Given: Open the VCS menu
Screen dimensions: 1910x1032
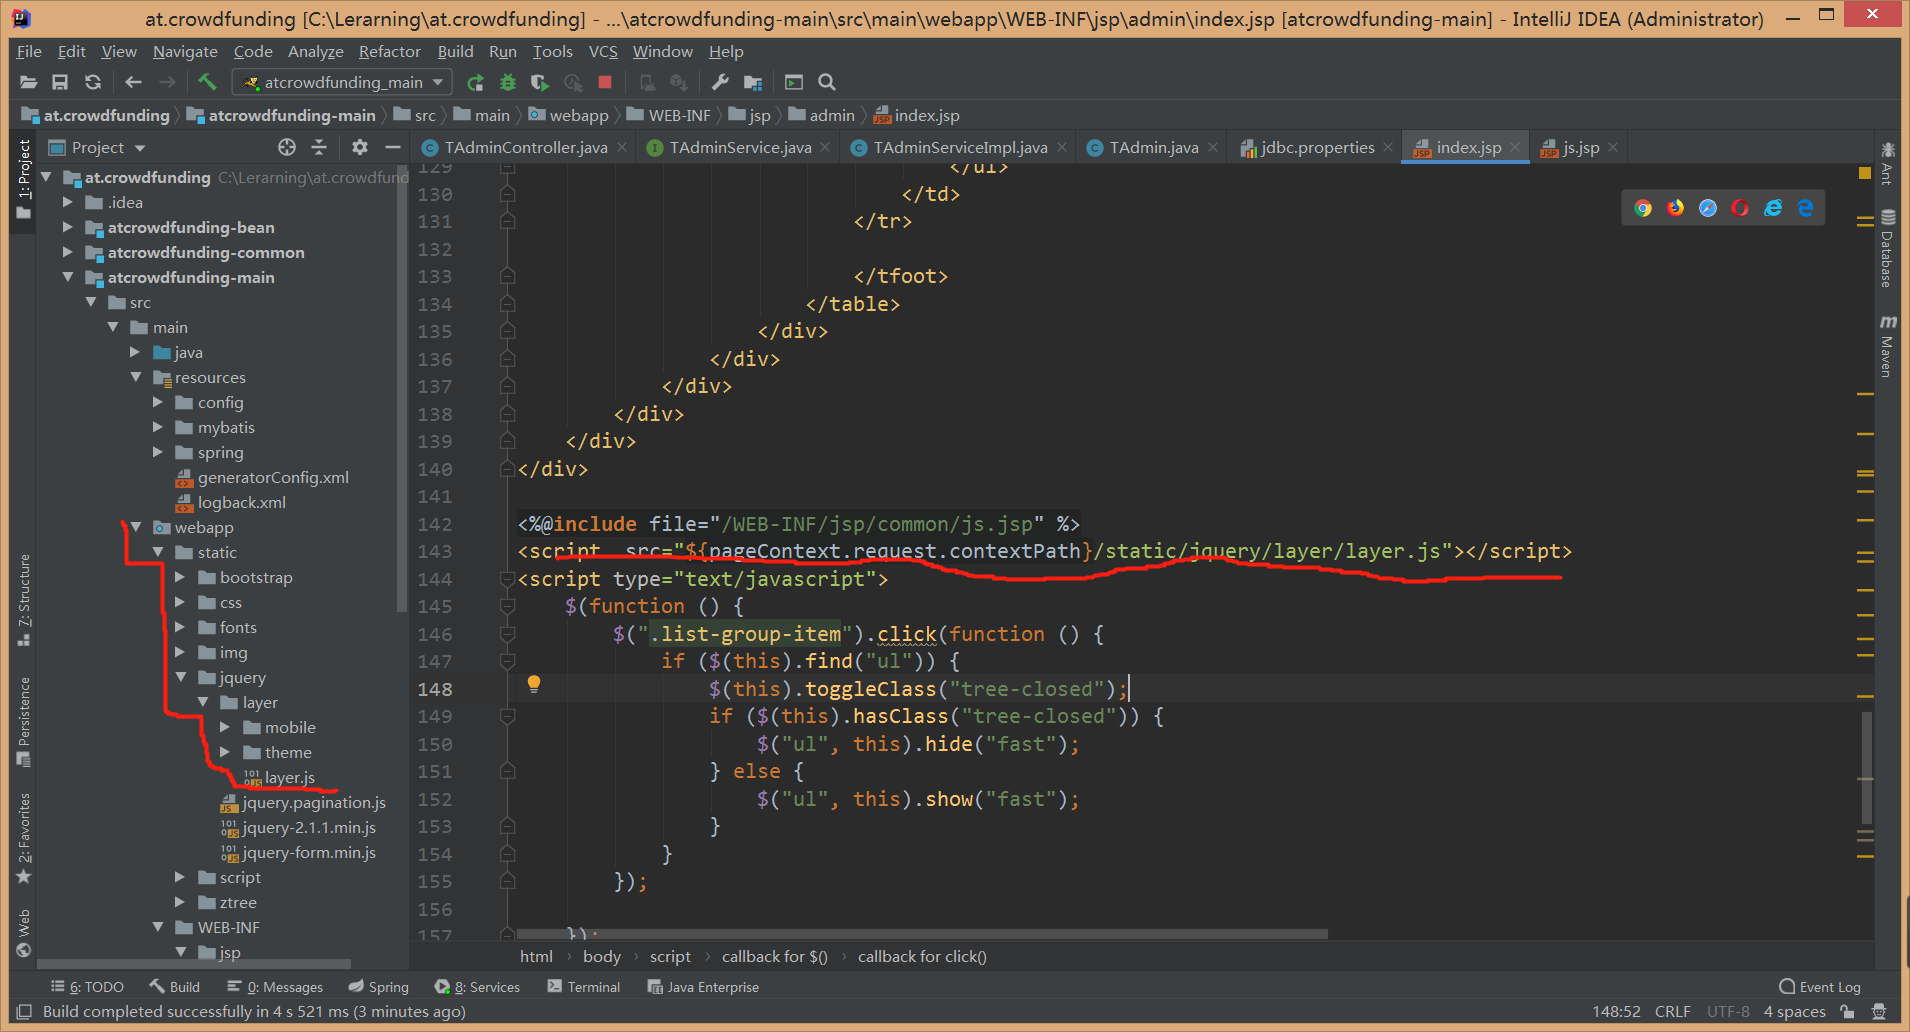Looking at the screenshot, I should pos(603,51).
